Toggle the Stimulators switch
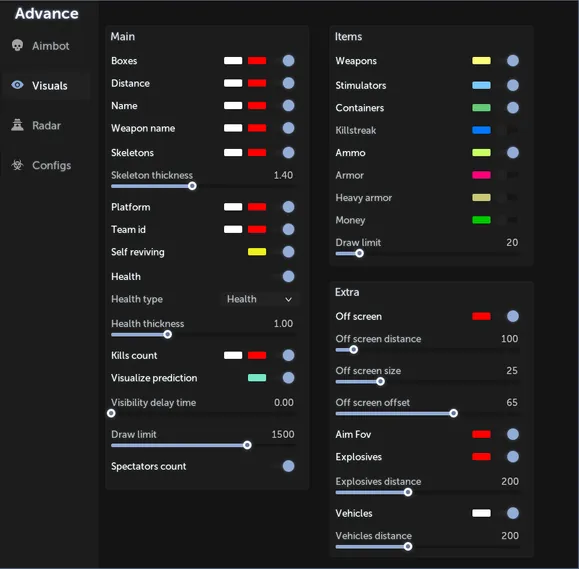 (510, 85)
